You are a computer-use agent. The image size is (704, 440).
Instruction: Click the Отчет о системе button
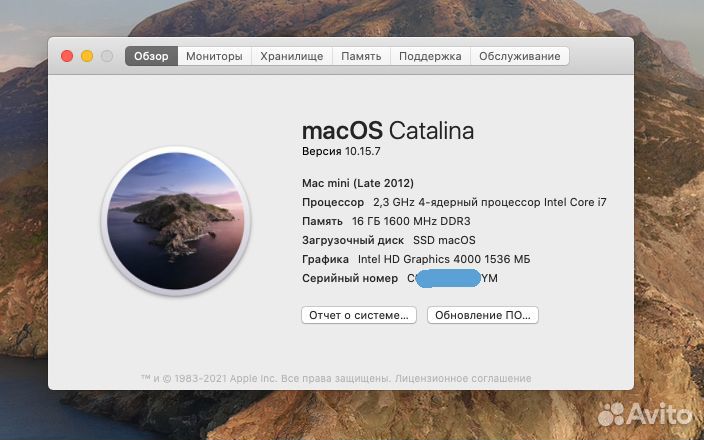[x=359, y=315]
